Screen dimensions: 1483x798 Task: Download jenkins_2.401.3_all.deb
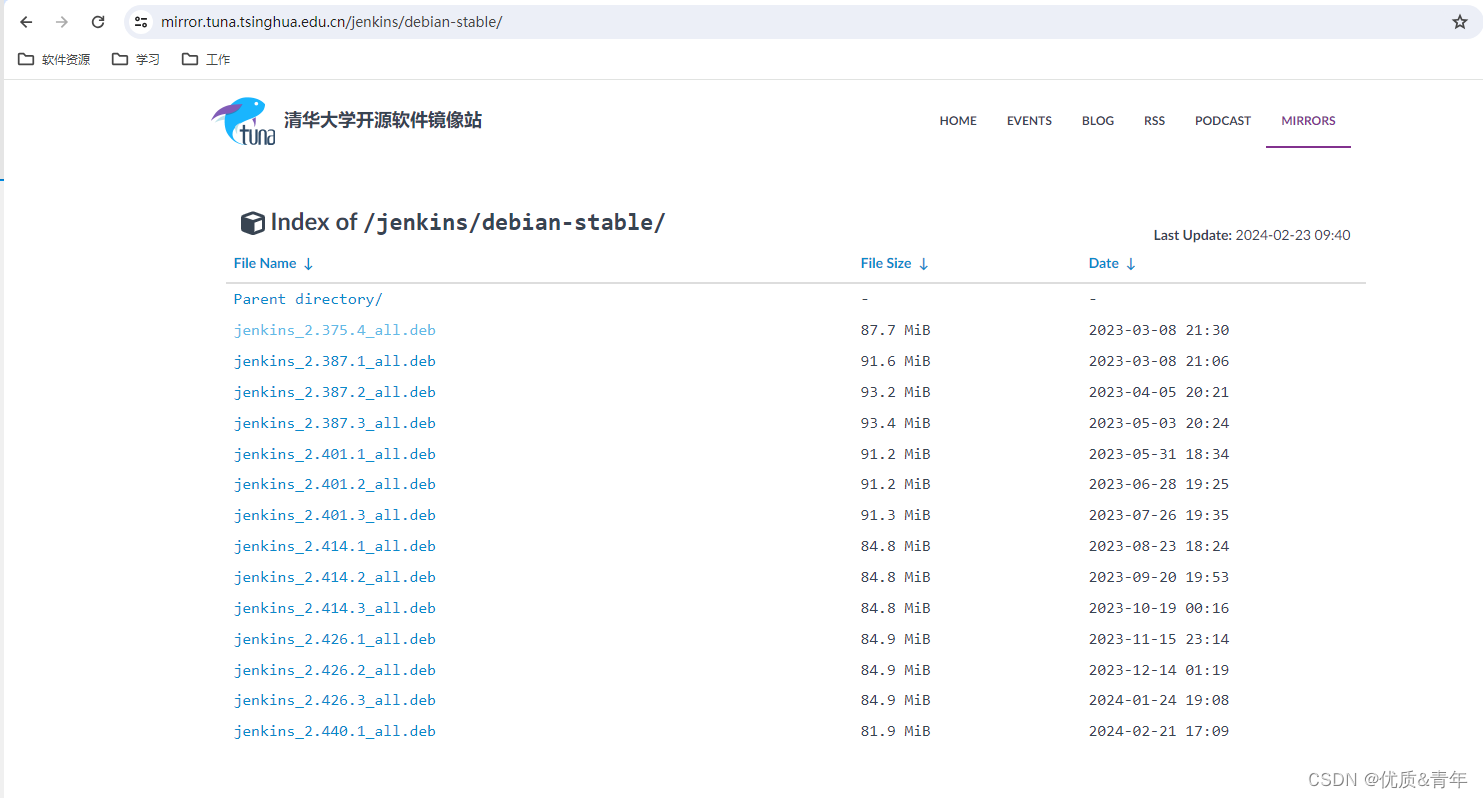click(x=335, y=515)
